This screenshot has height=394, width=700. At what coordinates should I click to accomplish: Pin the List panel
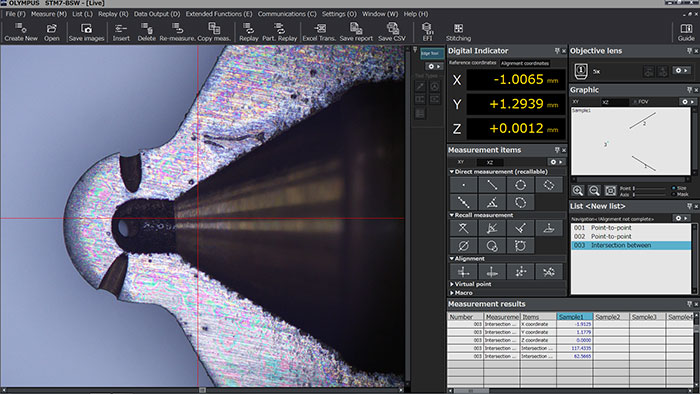689,206
